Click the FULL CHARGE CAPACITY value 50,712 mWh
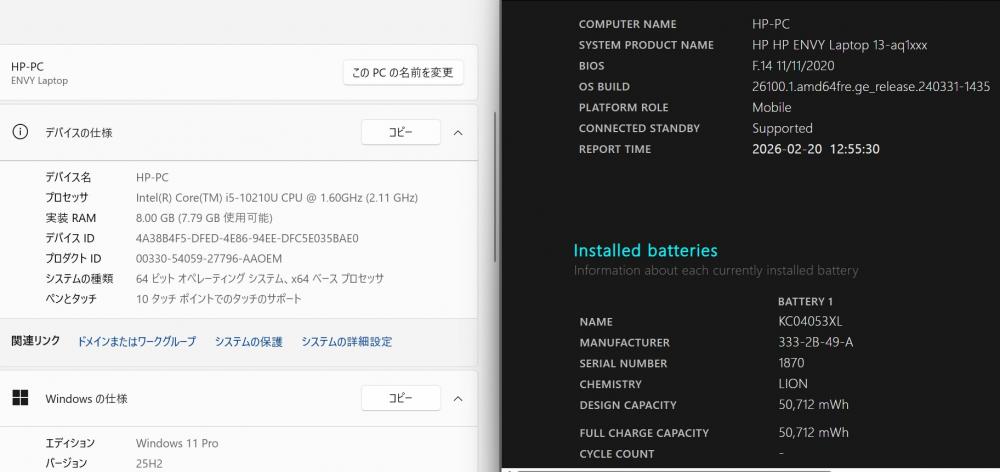1000x472 pixels. click(813, 432)
